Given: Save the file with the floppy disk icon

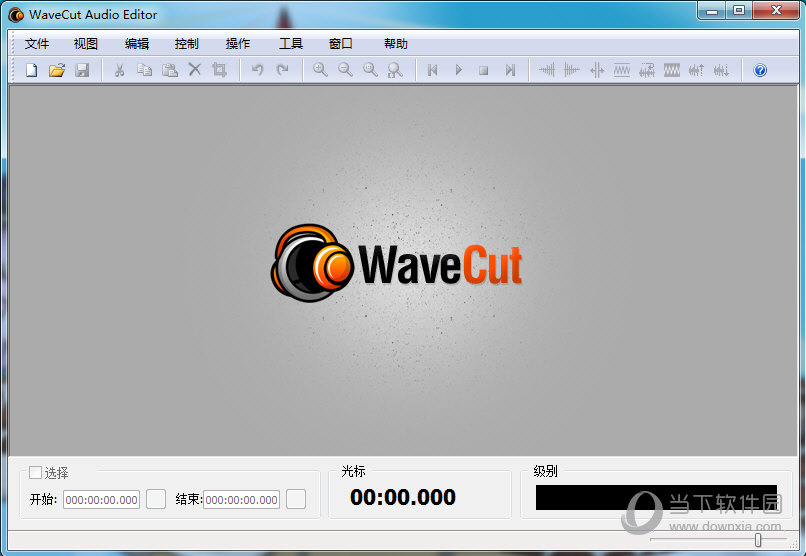Looking at the screenshot, I should tap(82, 70).
